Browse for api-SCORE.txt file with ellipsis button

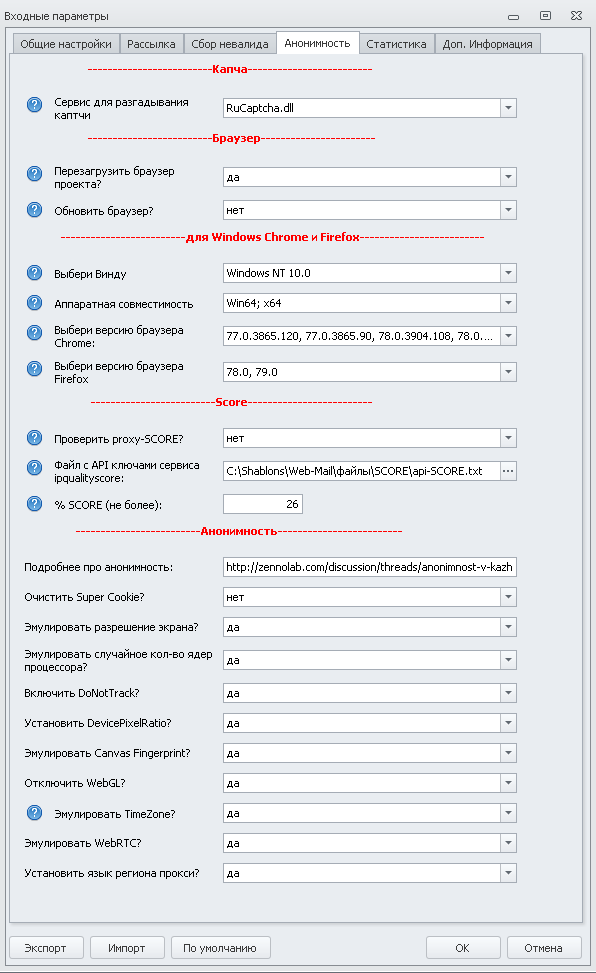[508, 471]
